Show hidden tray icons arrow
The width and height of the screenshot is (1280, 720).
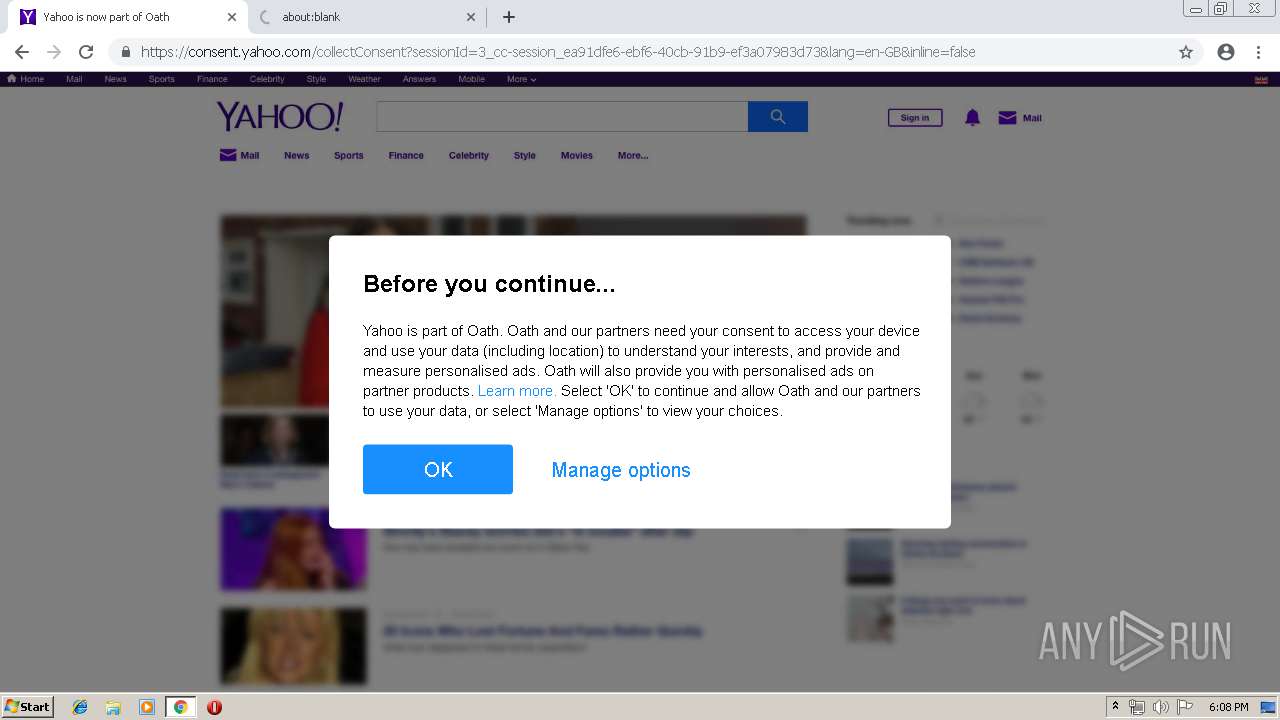(1115, 707)
